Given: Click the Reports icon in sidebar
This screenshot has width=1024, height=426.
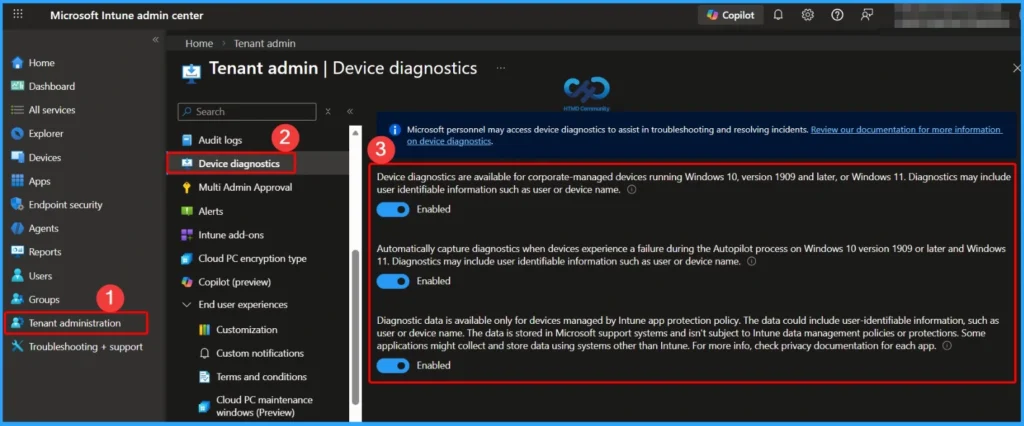Looking at the screenshot, I should click(x=18, y=252).
